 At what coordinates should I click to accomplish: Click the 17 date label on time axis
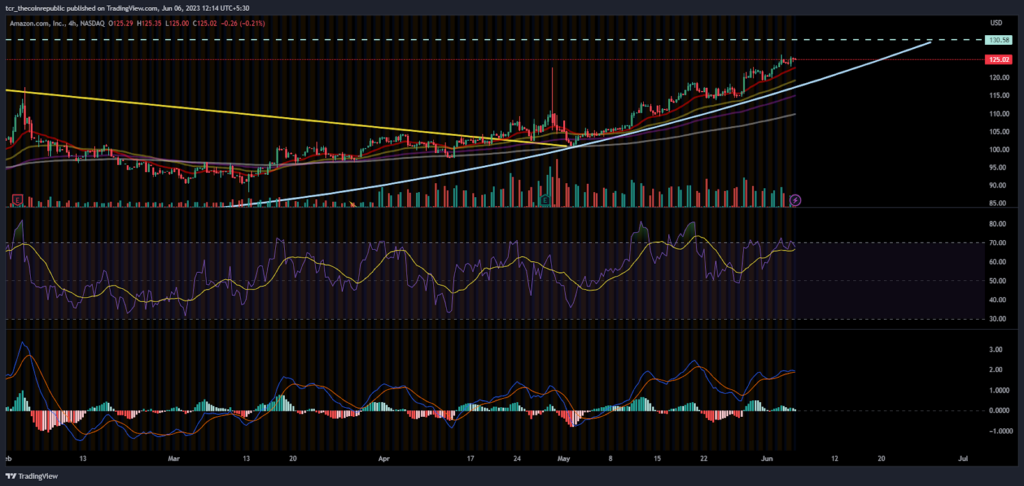tap(471, 459)
